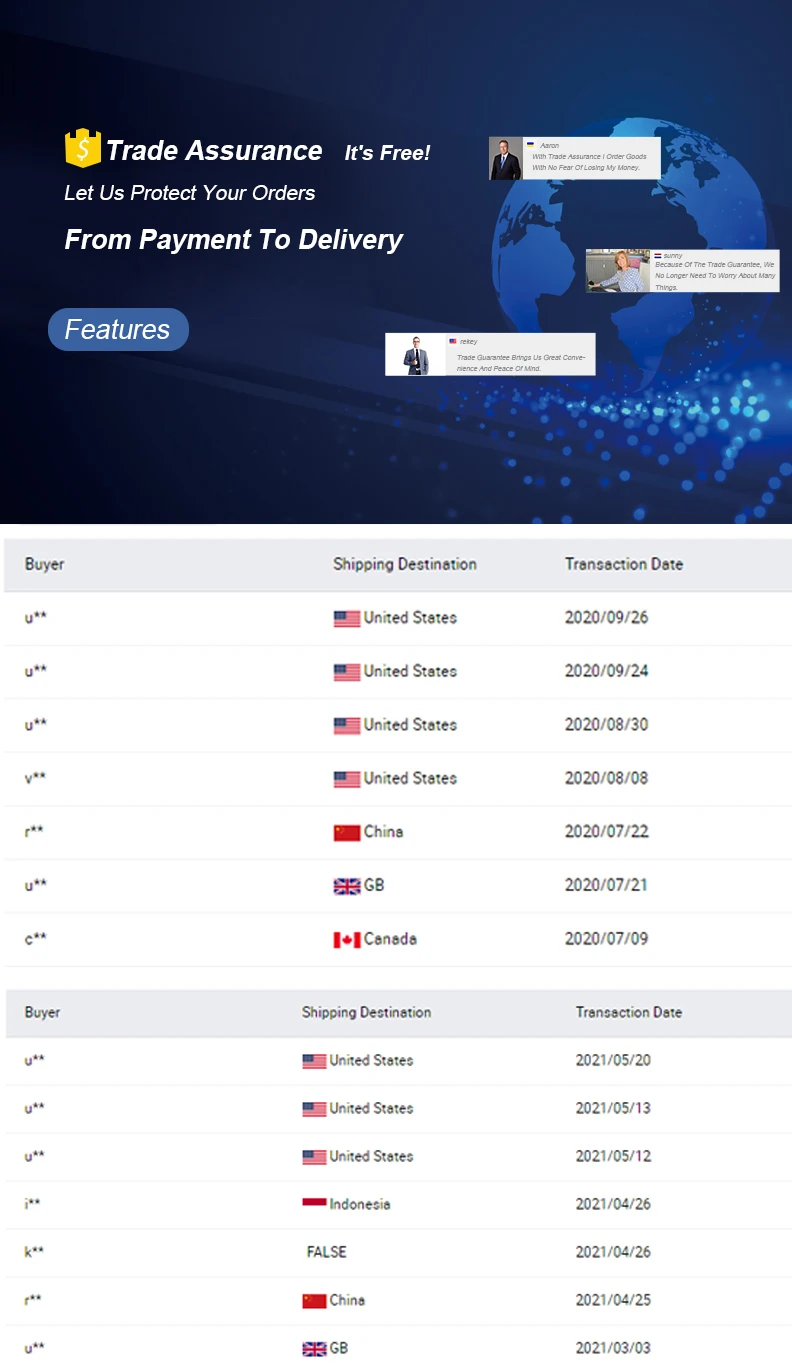Select the date 2021/05/20

click(614, 1060)
